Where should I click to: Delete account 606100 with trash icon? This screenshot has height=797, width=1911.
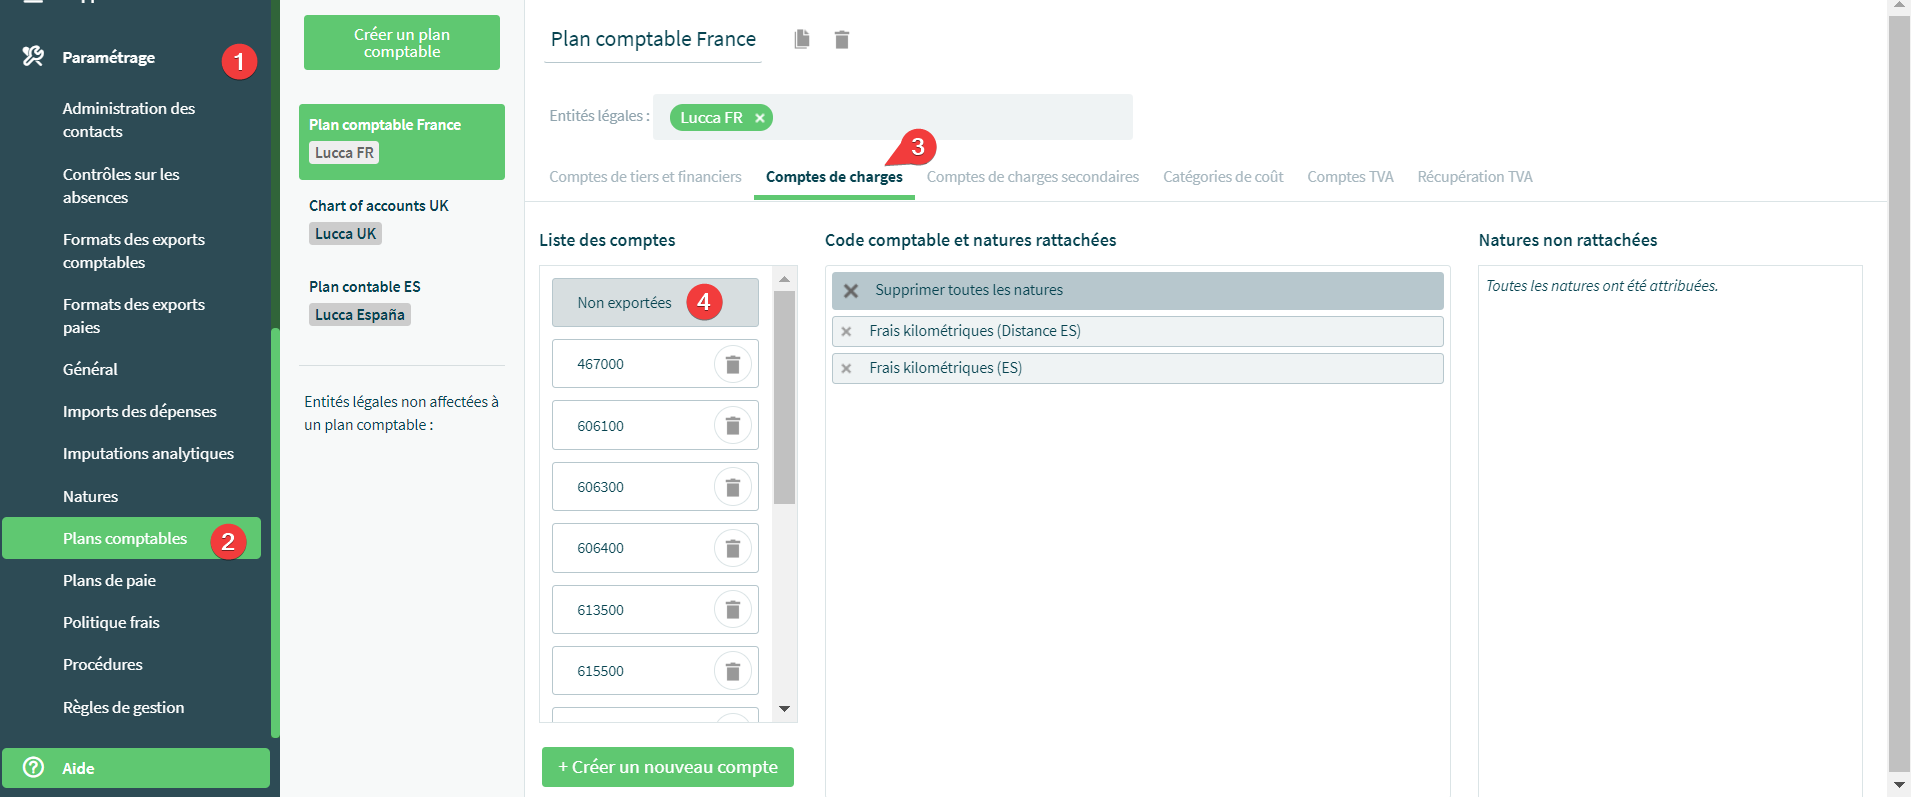pyautogui.click(x=732, y=426)
